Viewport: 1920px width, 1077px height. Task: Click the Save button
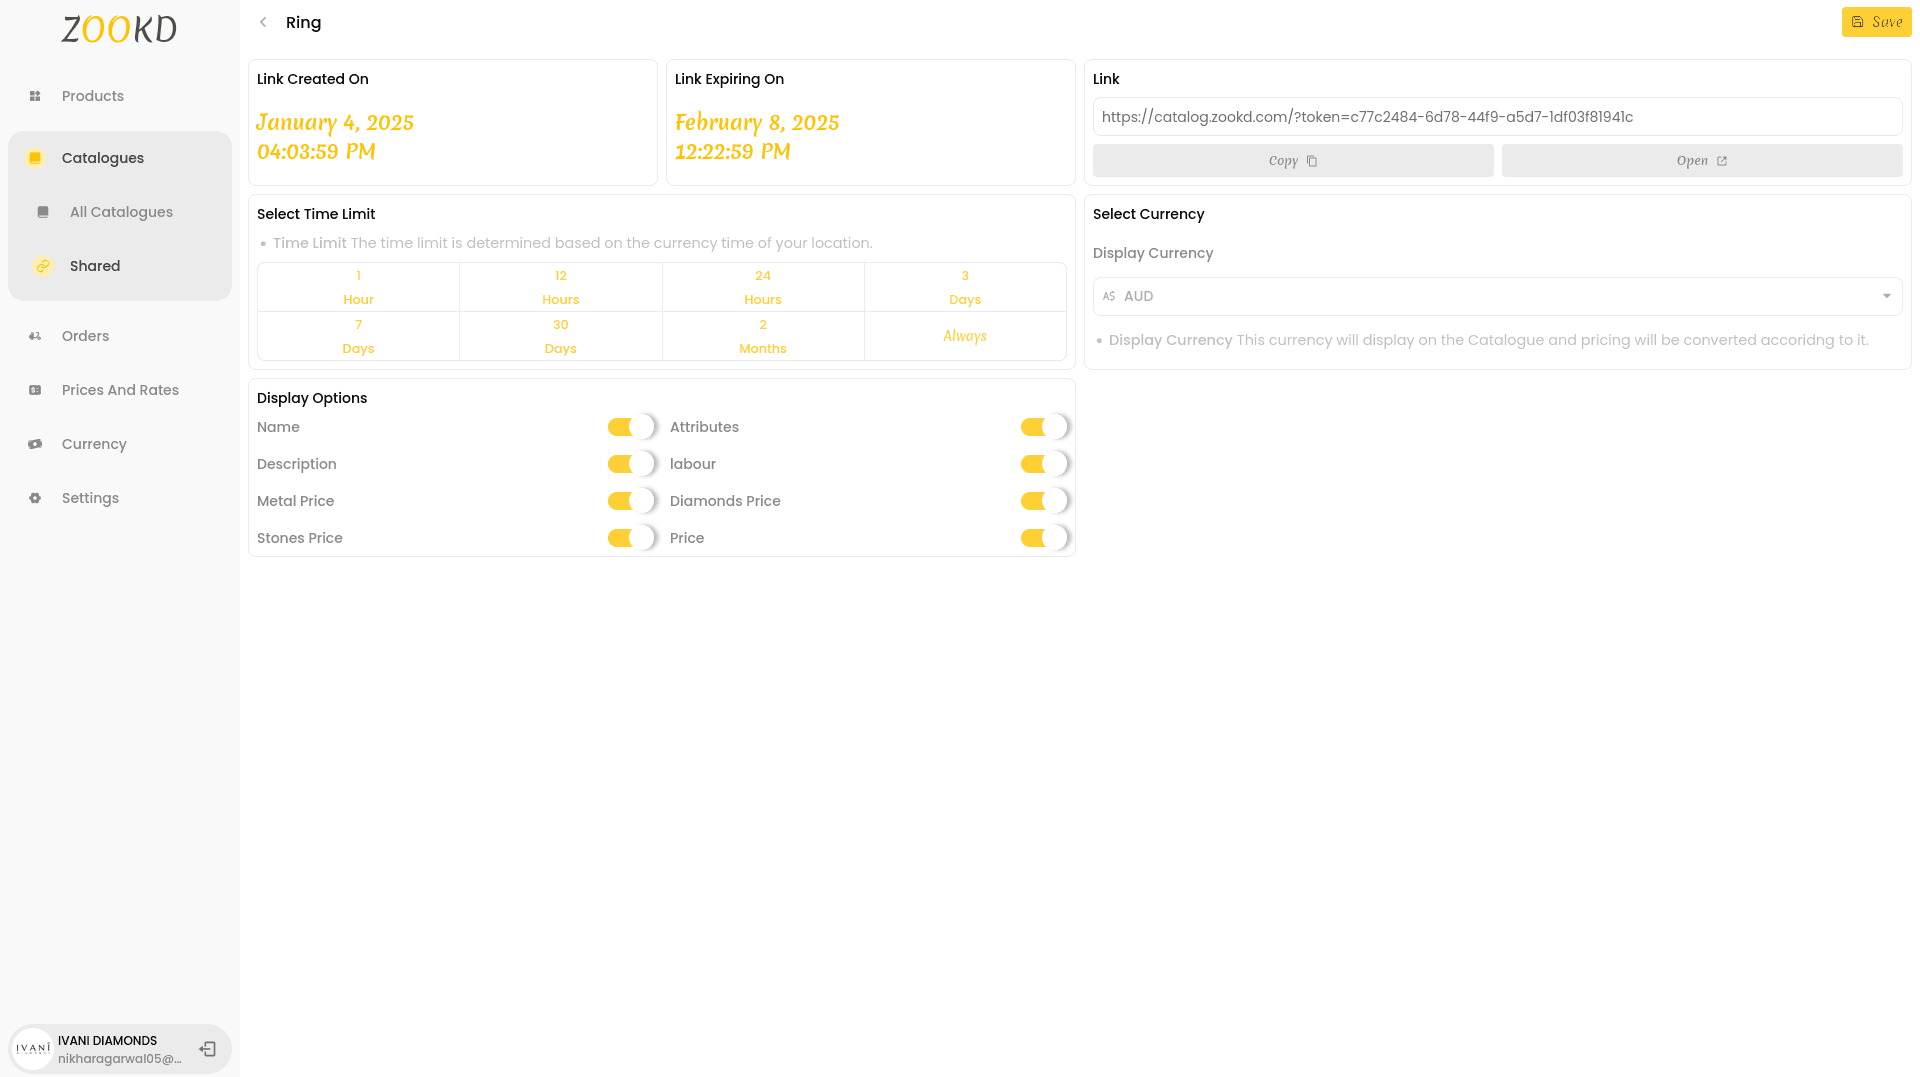pyautogui.click(x=1876, y=21)
